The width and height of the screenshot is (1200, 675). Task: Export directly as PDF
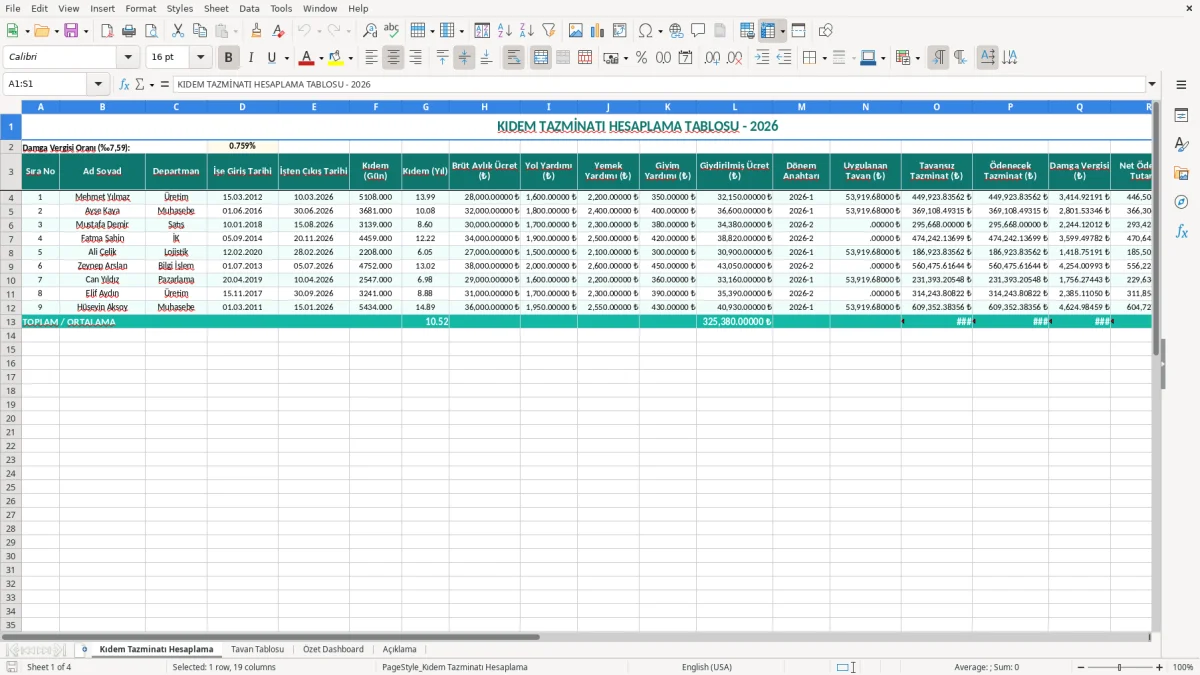point(107,31)
